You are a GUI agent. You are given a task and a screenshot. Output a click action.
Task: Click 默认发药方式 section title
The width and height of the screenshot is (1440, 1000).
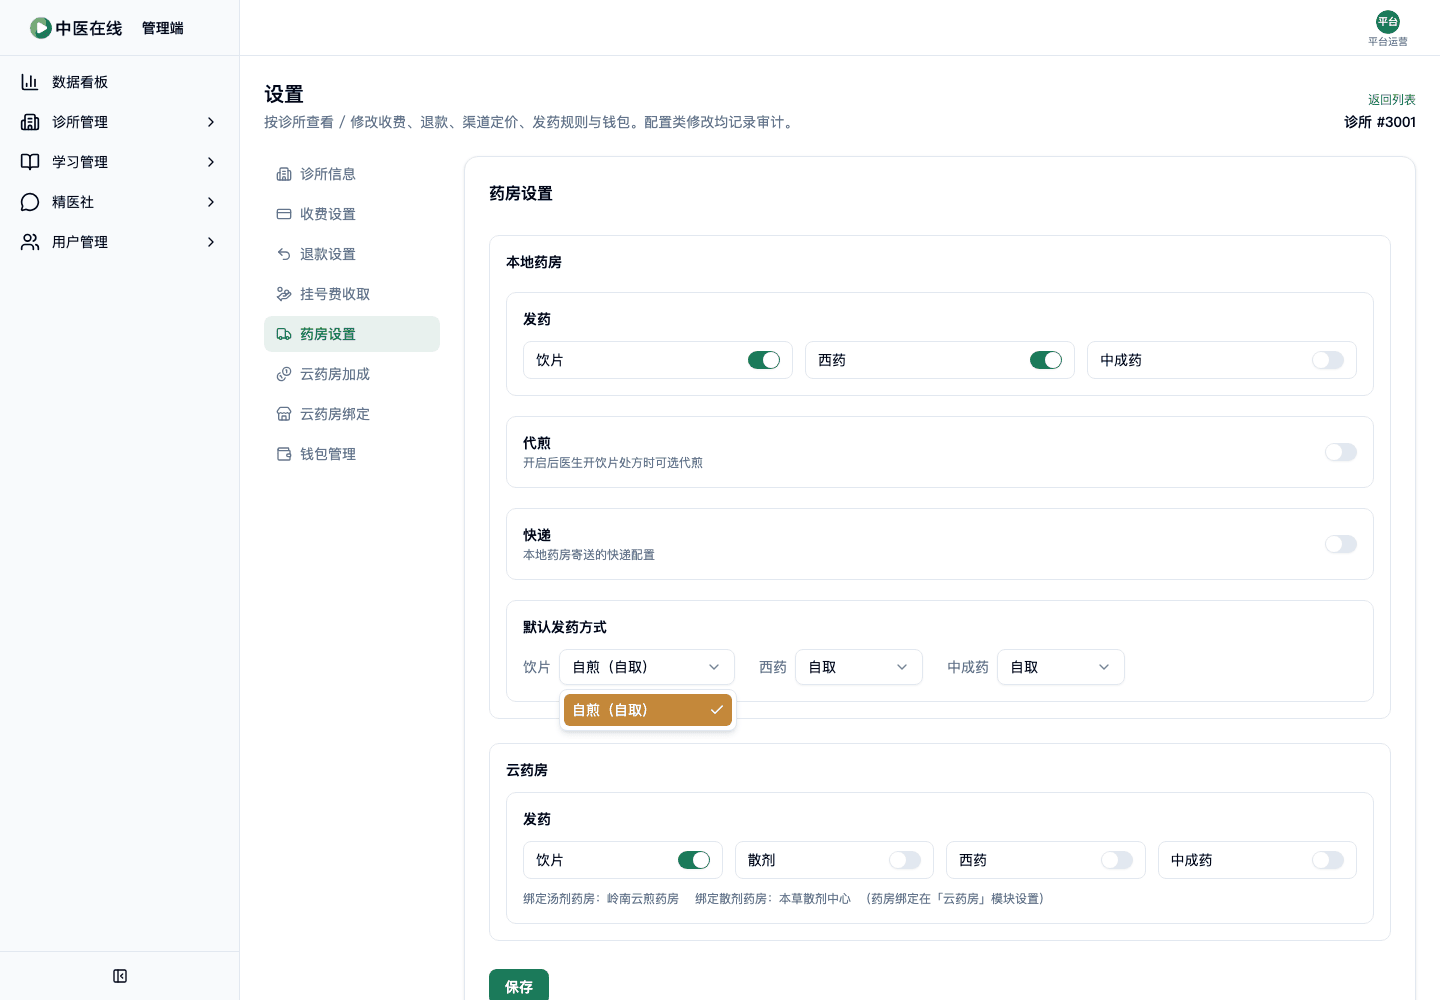click(565, 627)
